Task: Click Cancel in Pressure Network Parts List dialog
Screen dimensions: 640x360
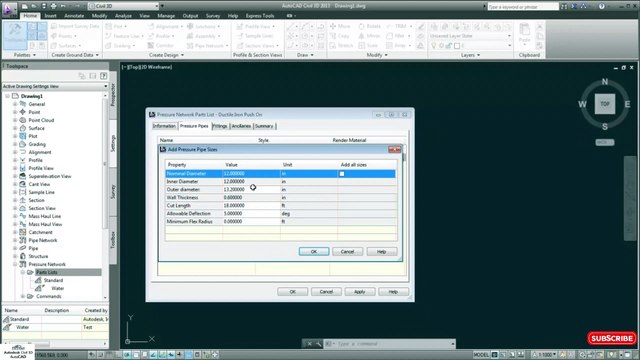Action: coord(326,292)
